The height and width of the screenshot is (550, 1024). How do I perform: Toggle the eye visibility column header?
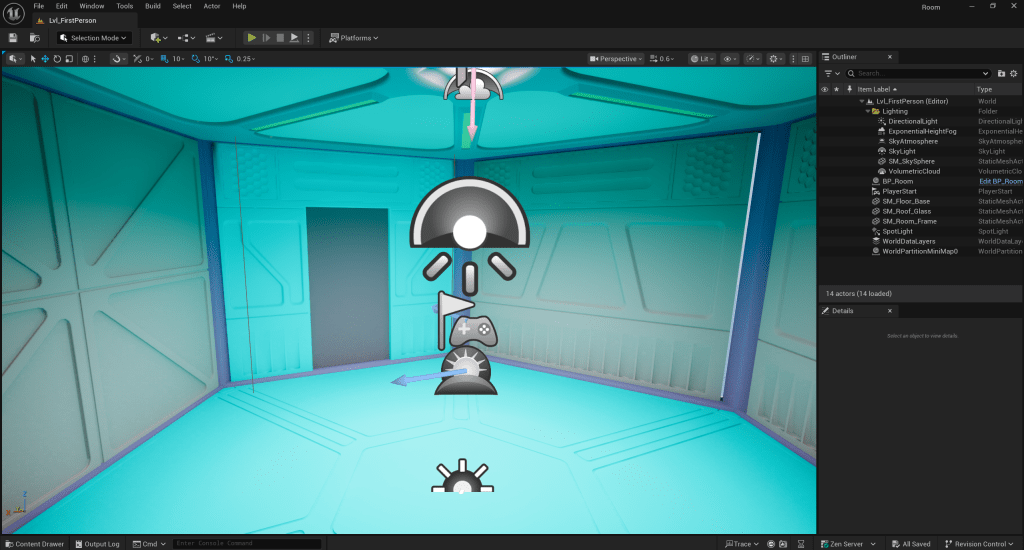(825, 89)
